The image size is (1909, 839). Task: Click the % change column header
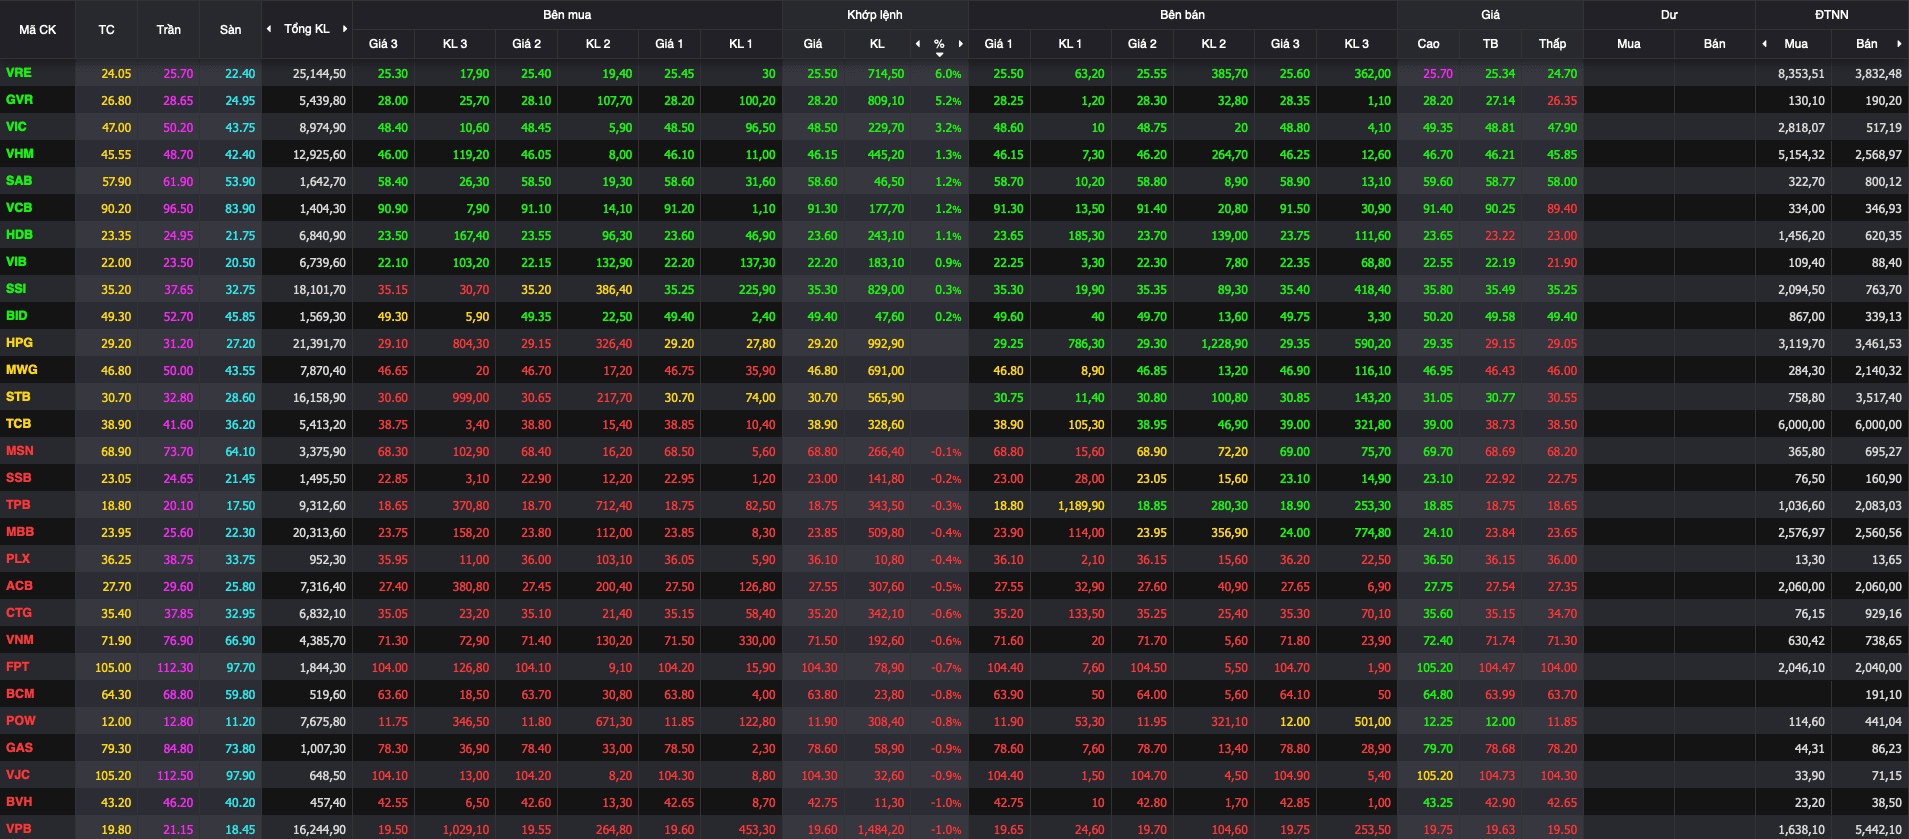(939, 44)
